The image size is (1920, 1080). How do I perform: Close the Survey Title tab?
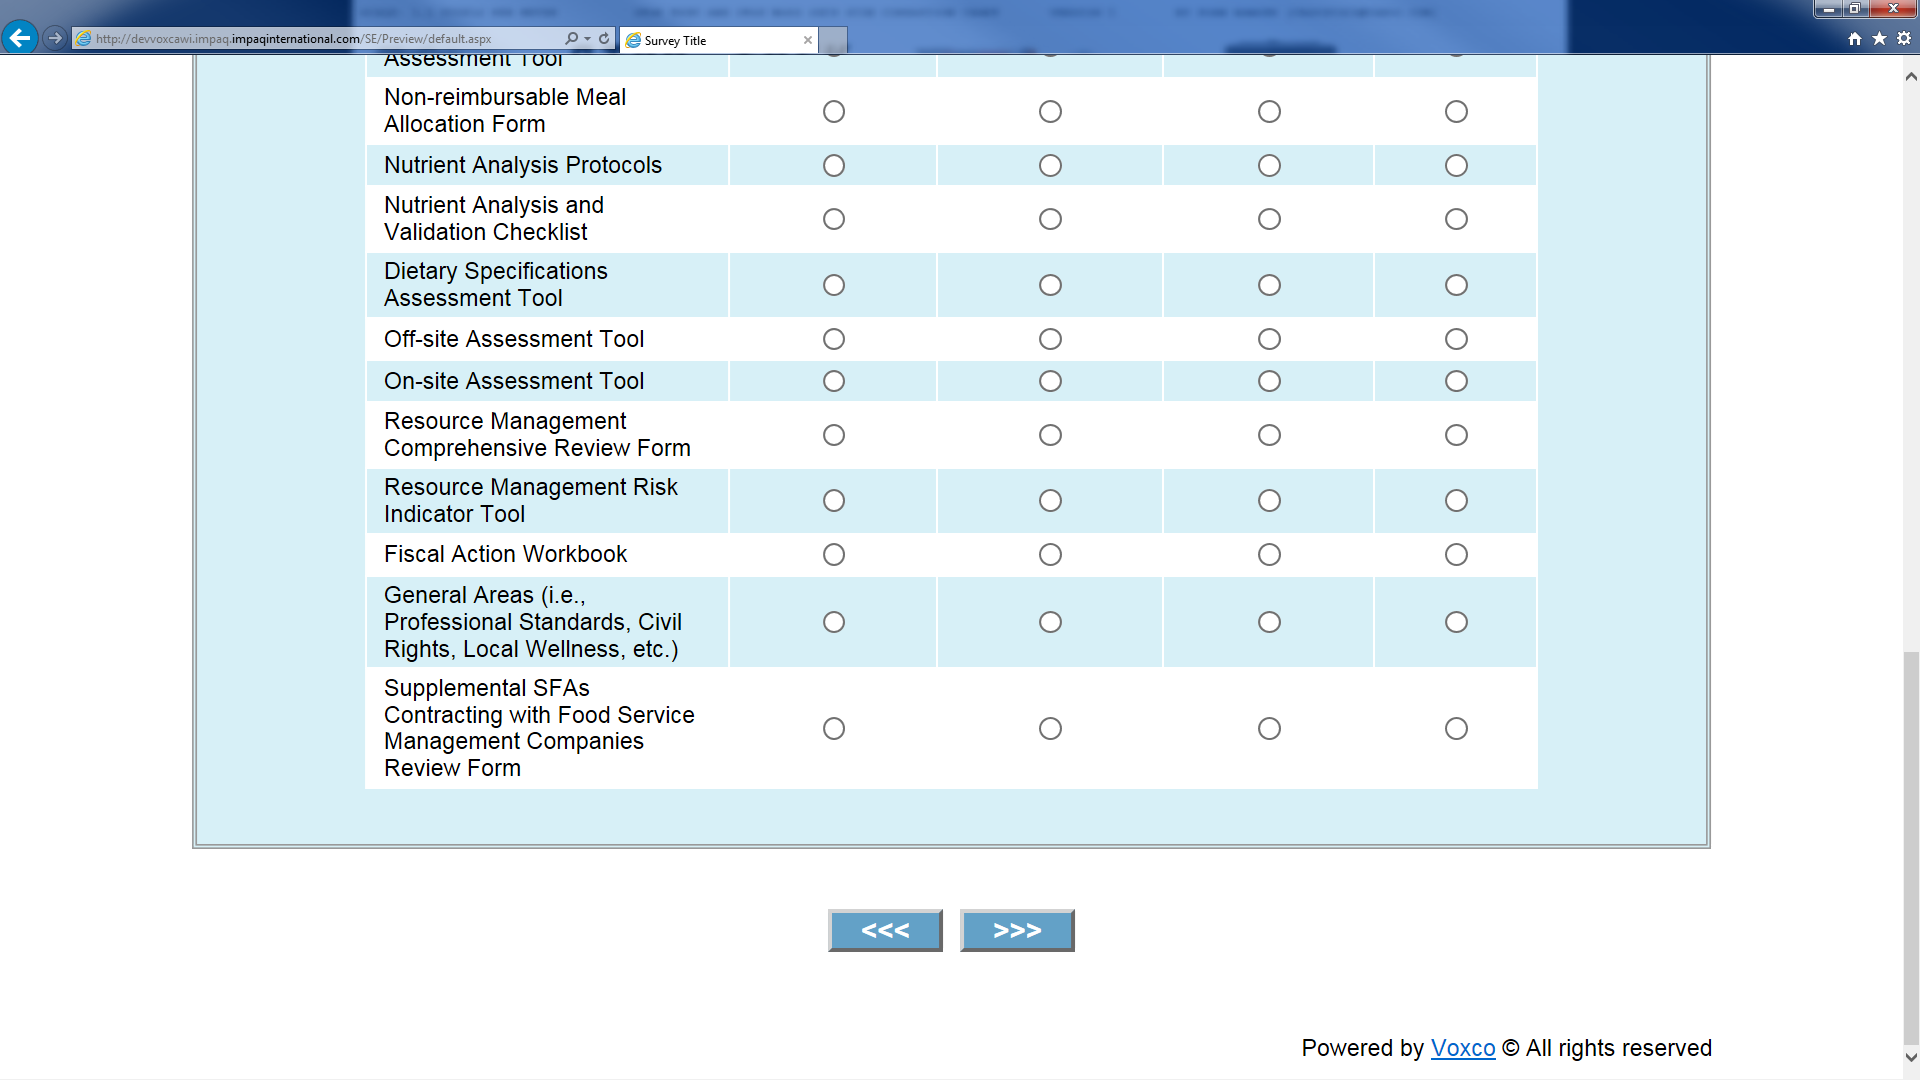[x=807, y=40]
